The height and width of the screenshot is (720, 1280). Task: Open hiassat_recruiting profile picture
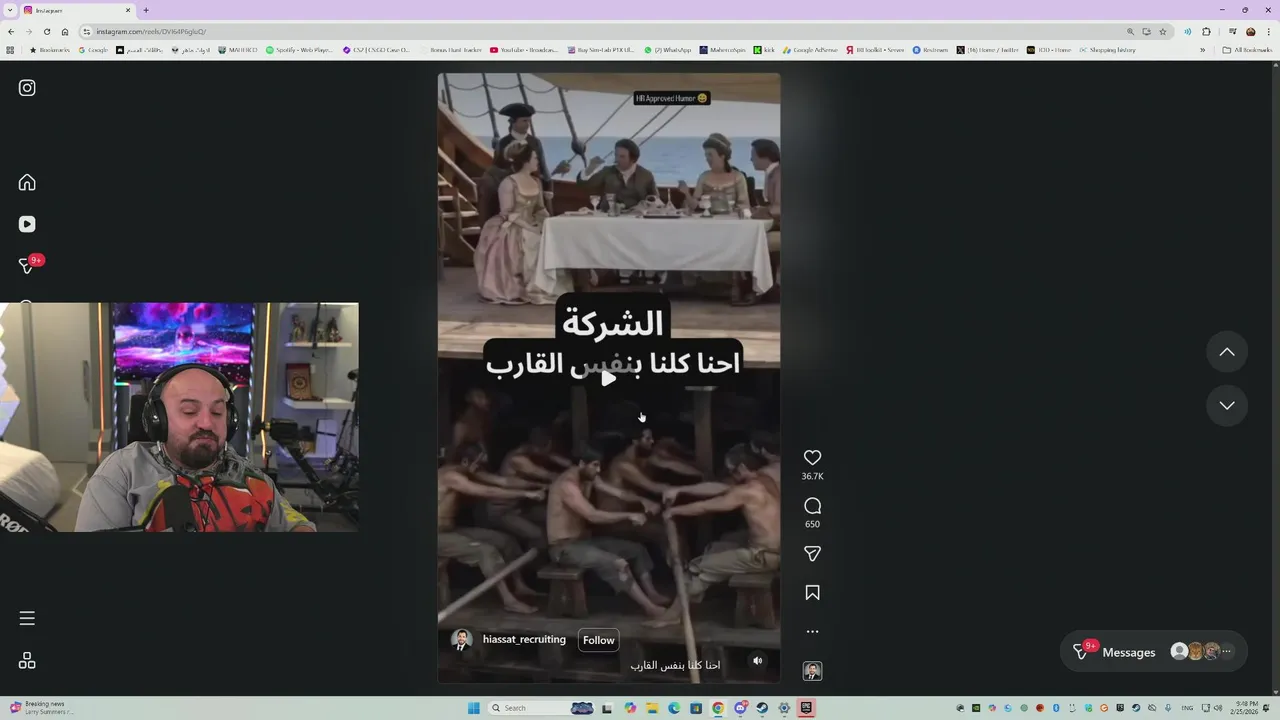tap(462, 640)
